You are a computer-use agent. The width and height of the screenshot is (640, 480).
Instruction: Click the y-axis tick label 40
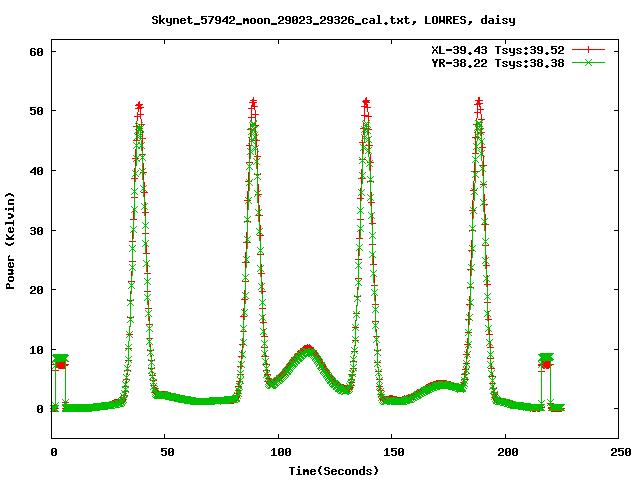click(x=36, y=171)
